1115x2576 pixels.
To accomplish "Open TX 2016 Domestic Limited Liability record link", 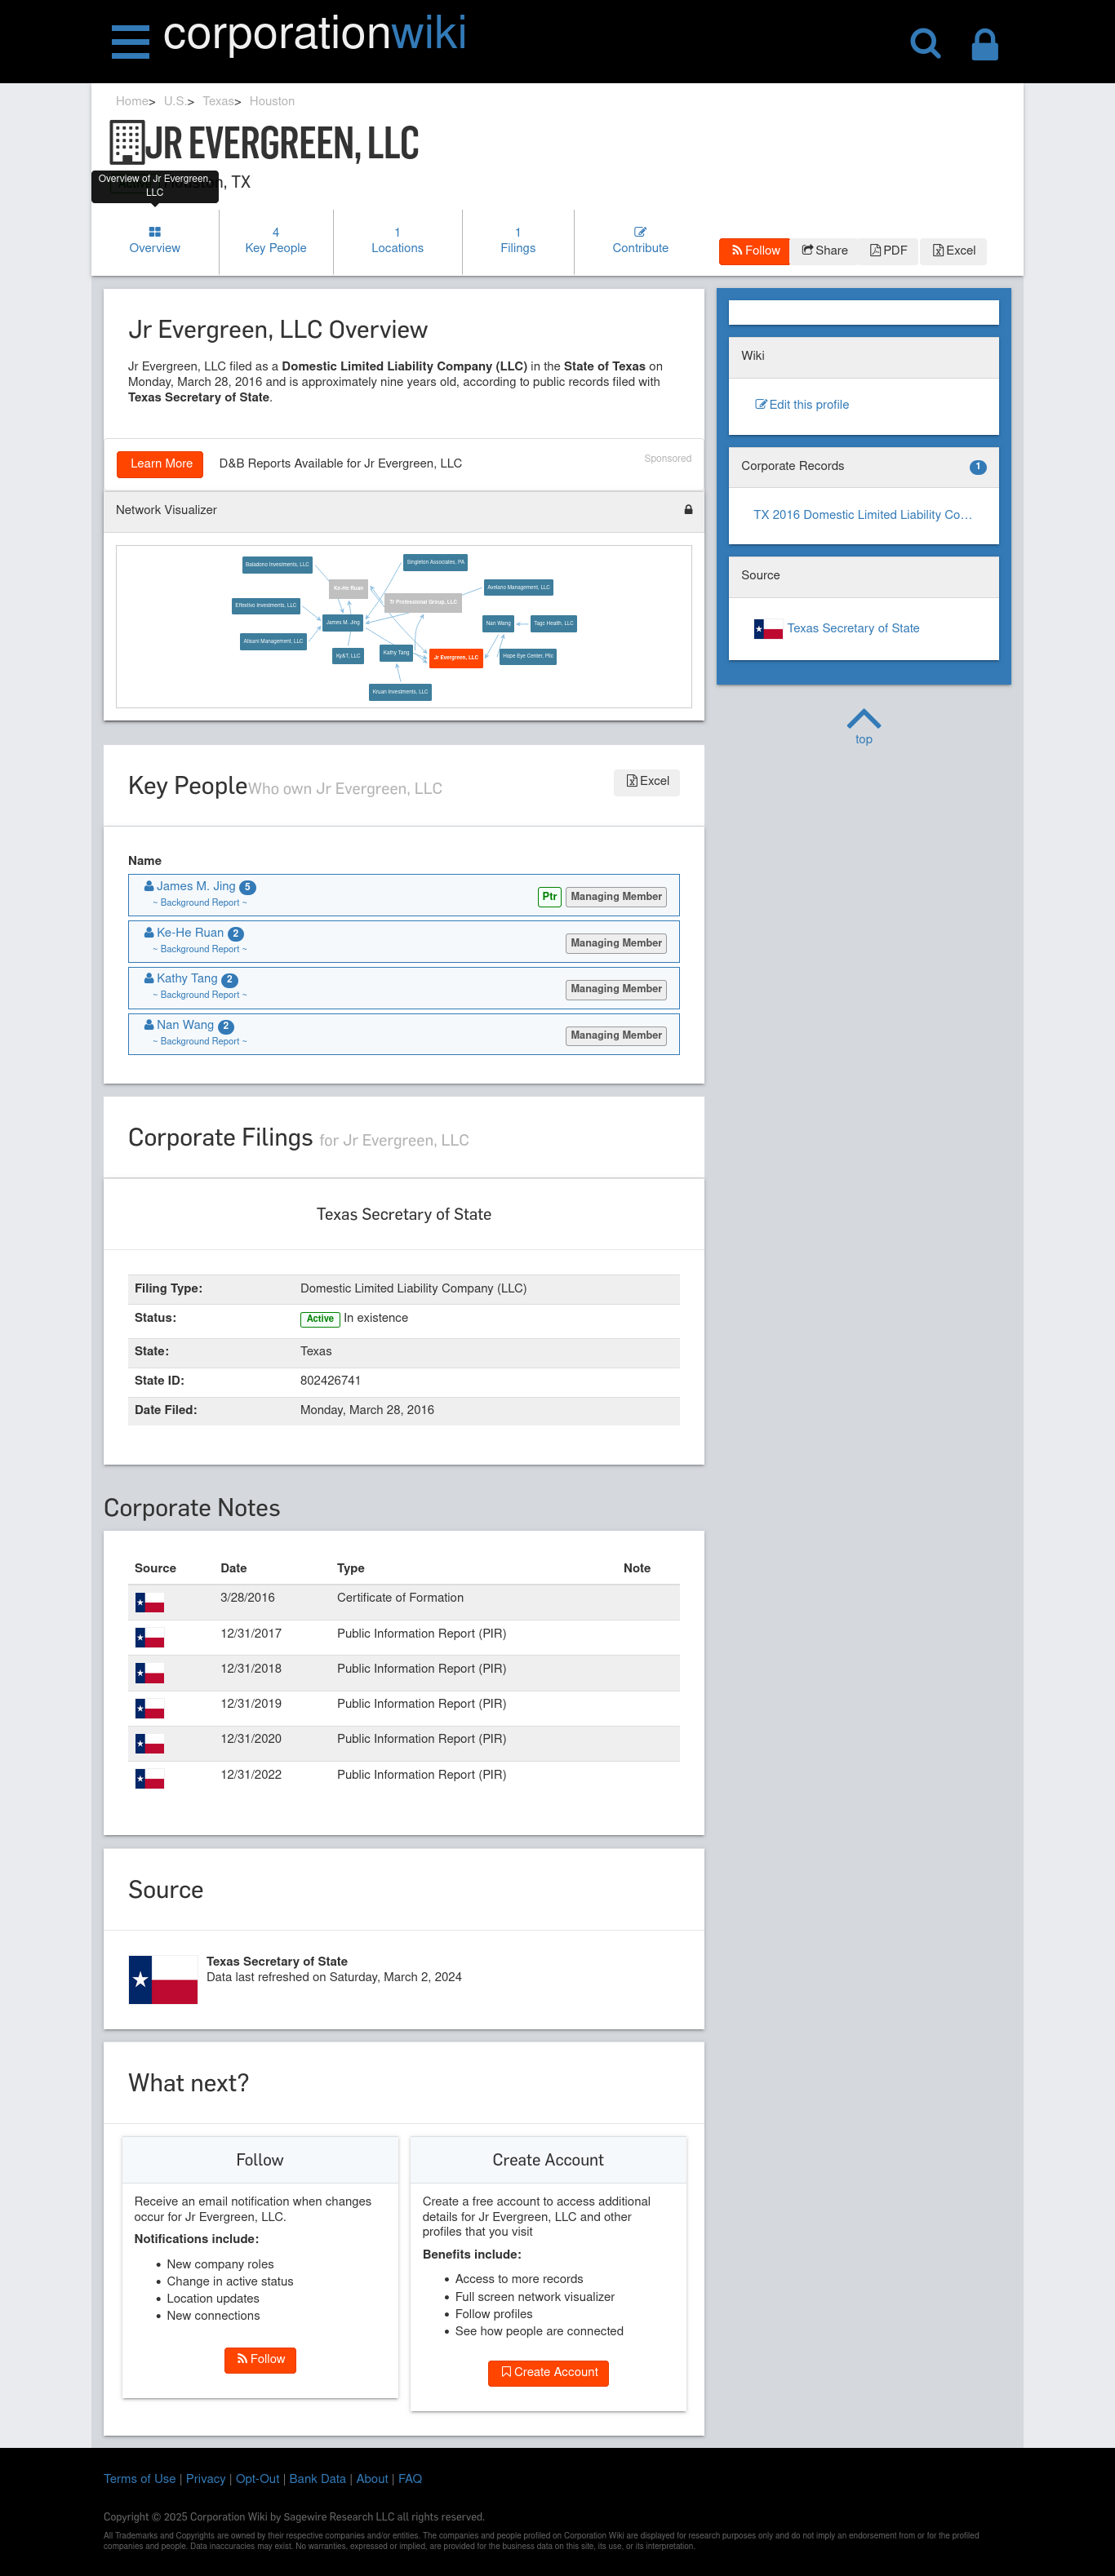I will click(x=863, y=515).
